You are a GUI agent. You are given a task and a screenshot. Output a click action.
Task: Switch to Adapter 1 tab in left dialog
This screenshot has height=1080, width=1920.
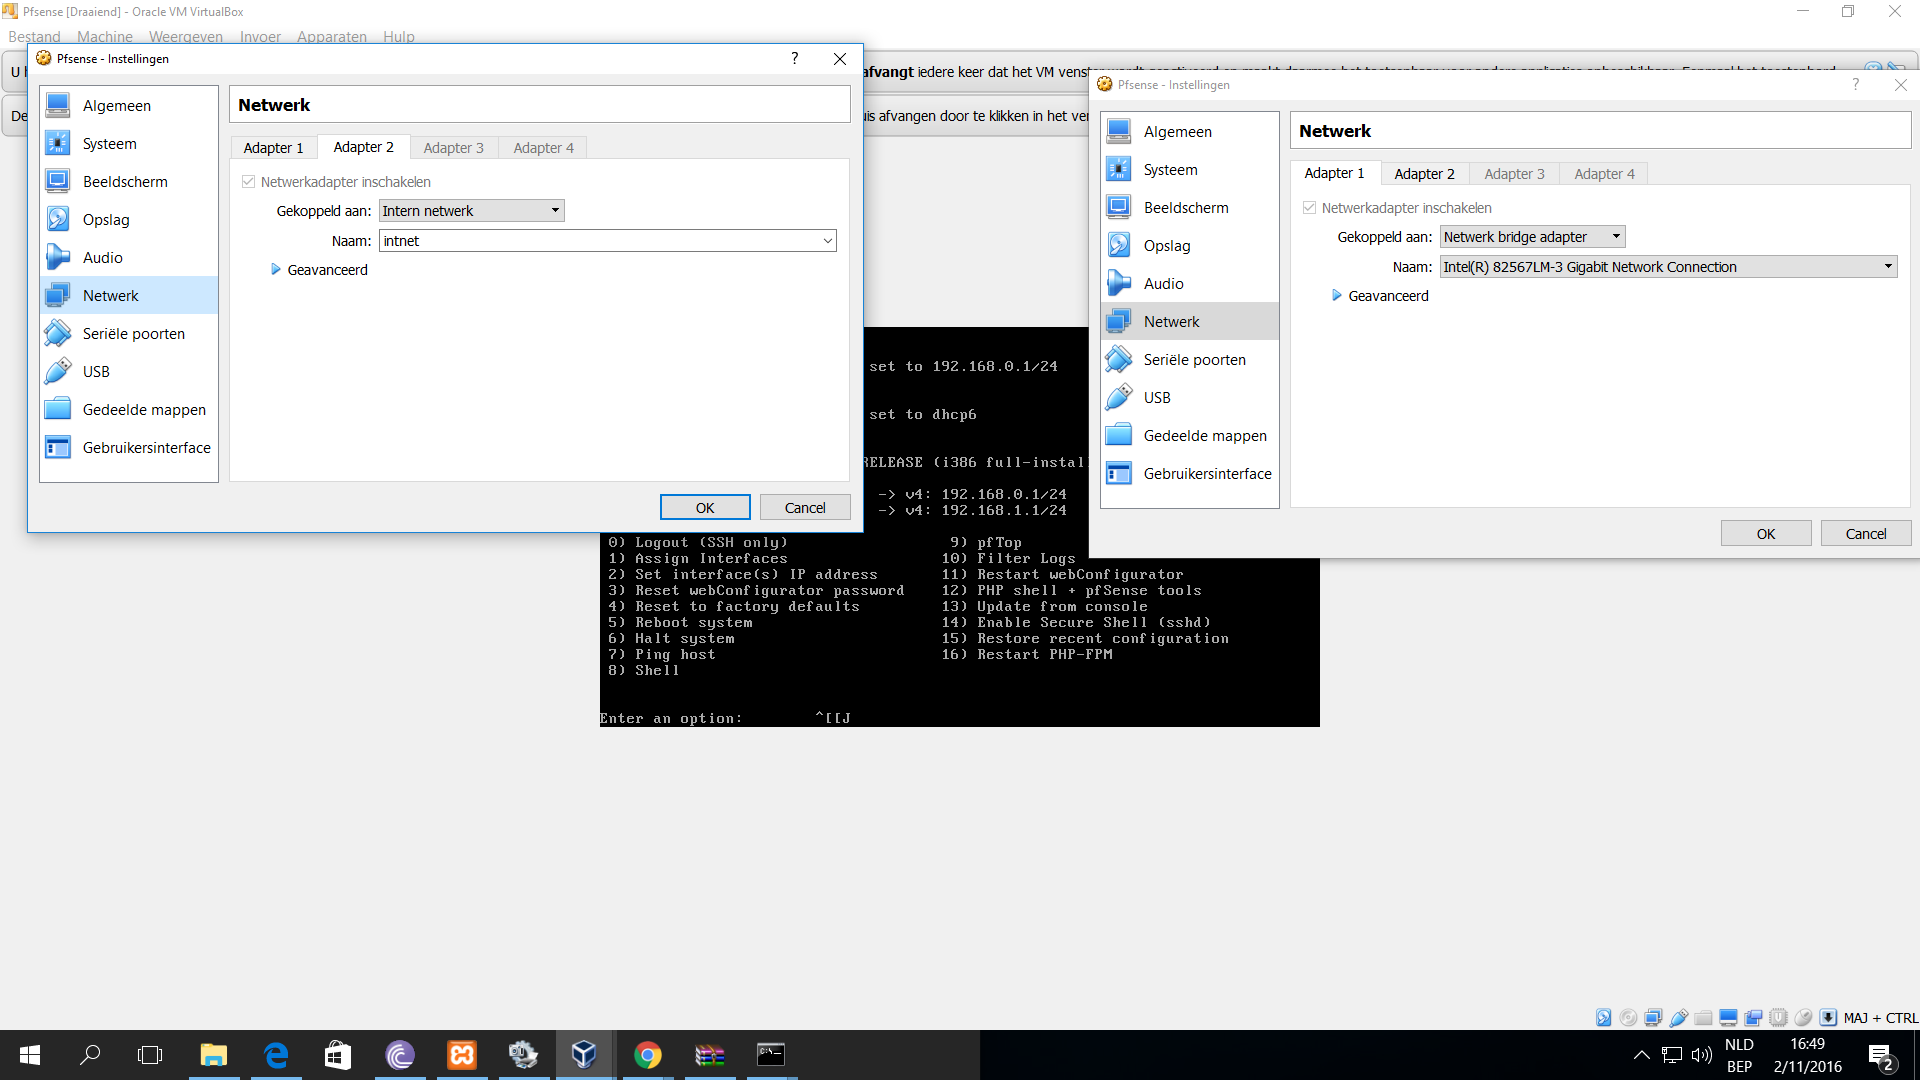click(x=273, y=148)
